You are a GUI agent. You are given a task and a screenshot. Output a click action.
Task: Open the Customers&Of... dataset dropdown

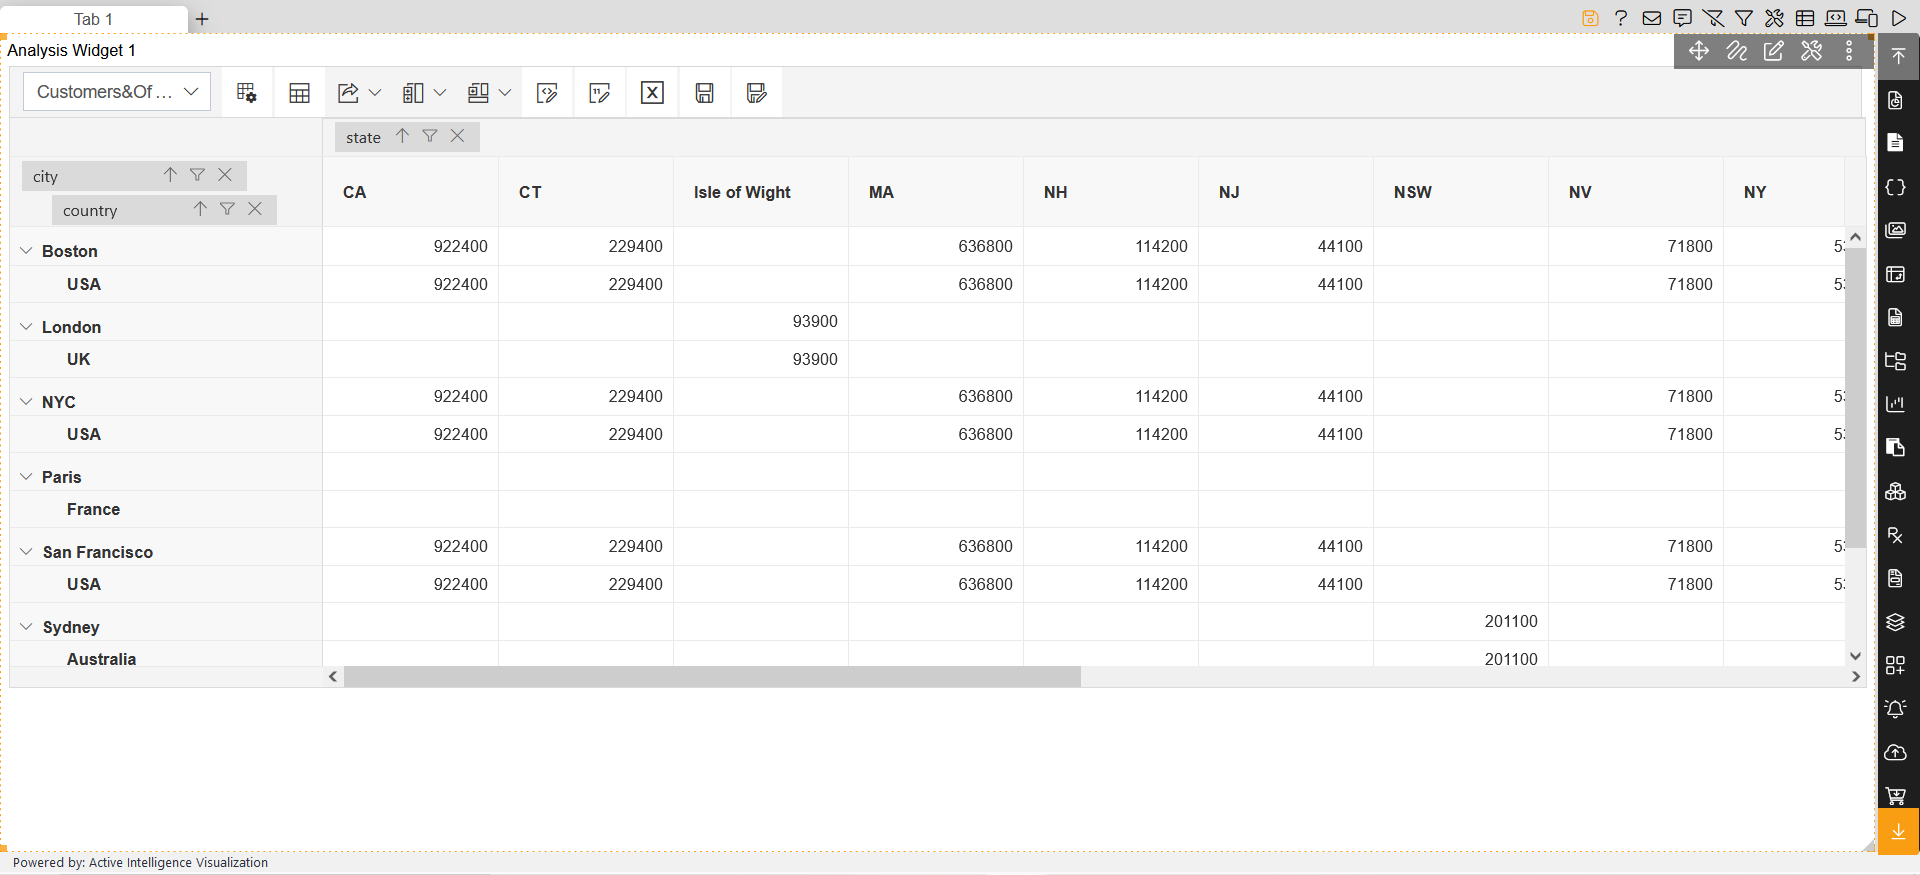click(117, 92)
